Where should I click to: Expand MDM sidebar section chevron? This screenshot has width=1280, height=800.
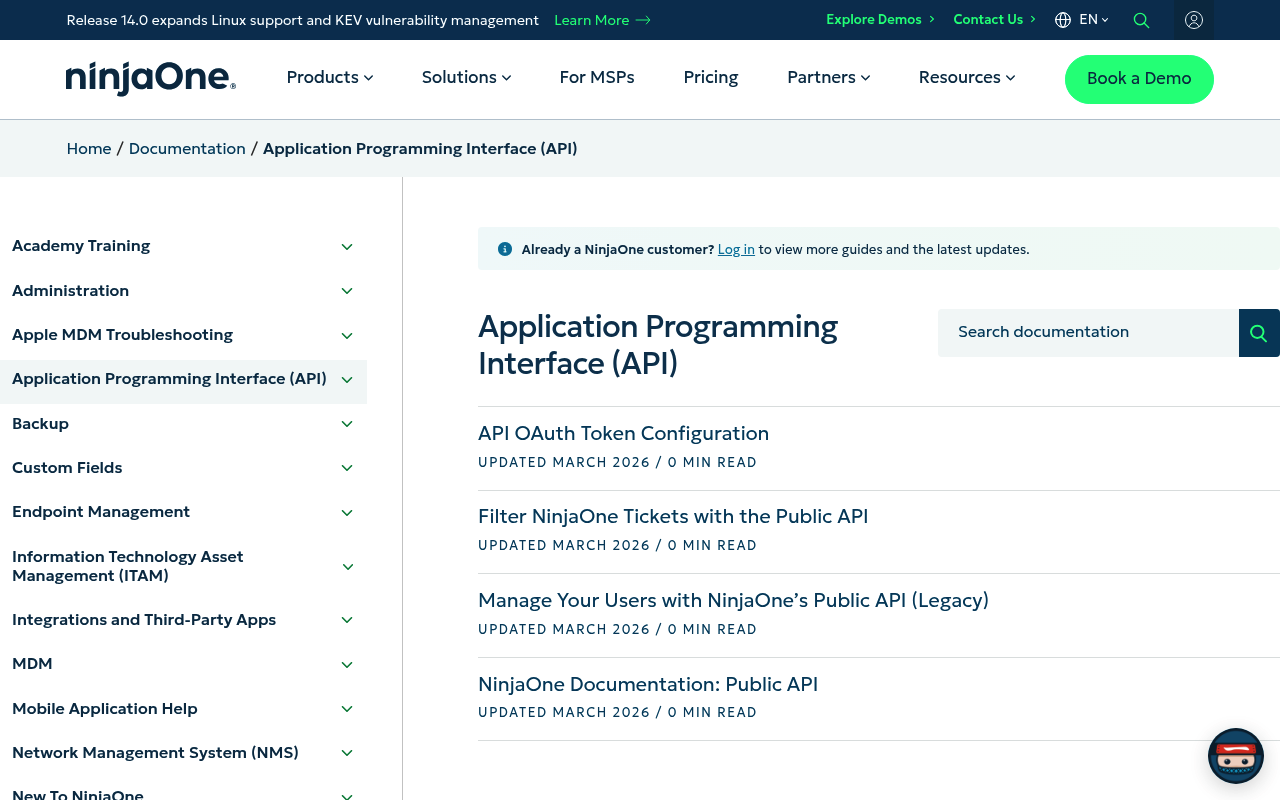tap(347, 665)
